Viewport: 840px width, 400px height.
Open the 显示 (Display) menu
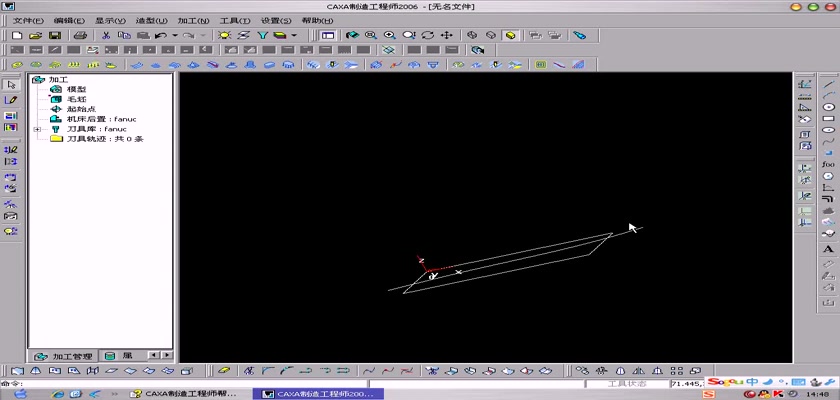[x=110, y=20]
